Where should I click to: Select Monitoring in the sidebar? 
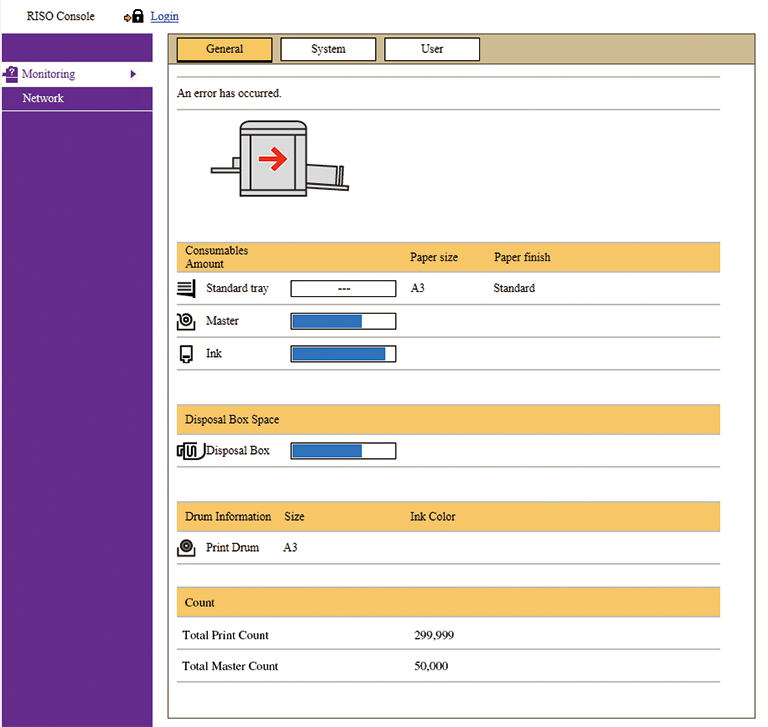pos(48,74)
